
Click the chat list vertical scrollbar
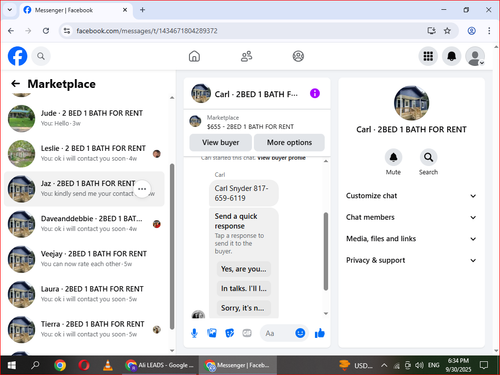point(172,246)
